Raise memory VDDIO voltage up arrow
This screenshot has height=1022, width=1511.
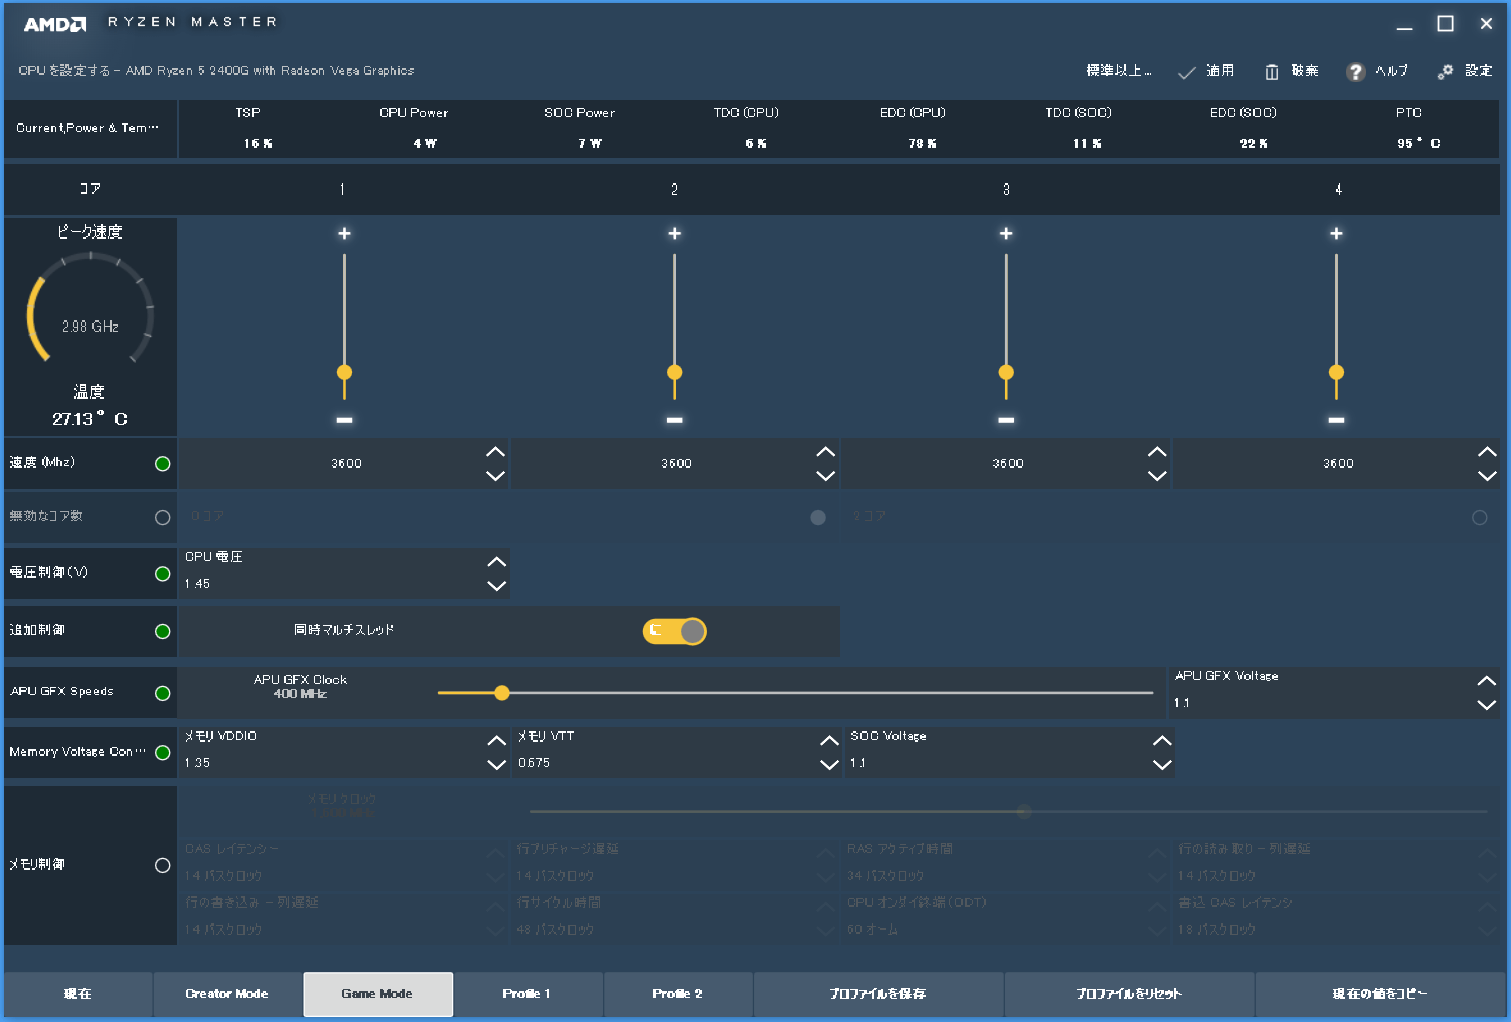(x=496, y=741)
